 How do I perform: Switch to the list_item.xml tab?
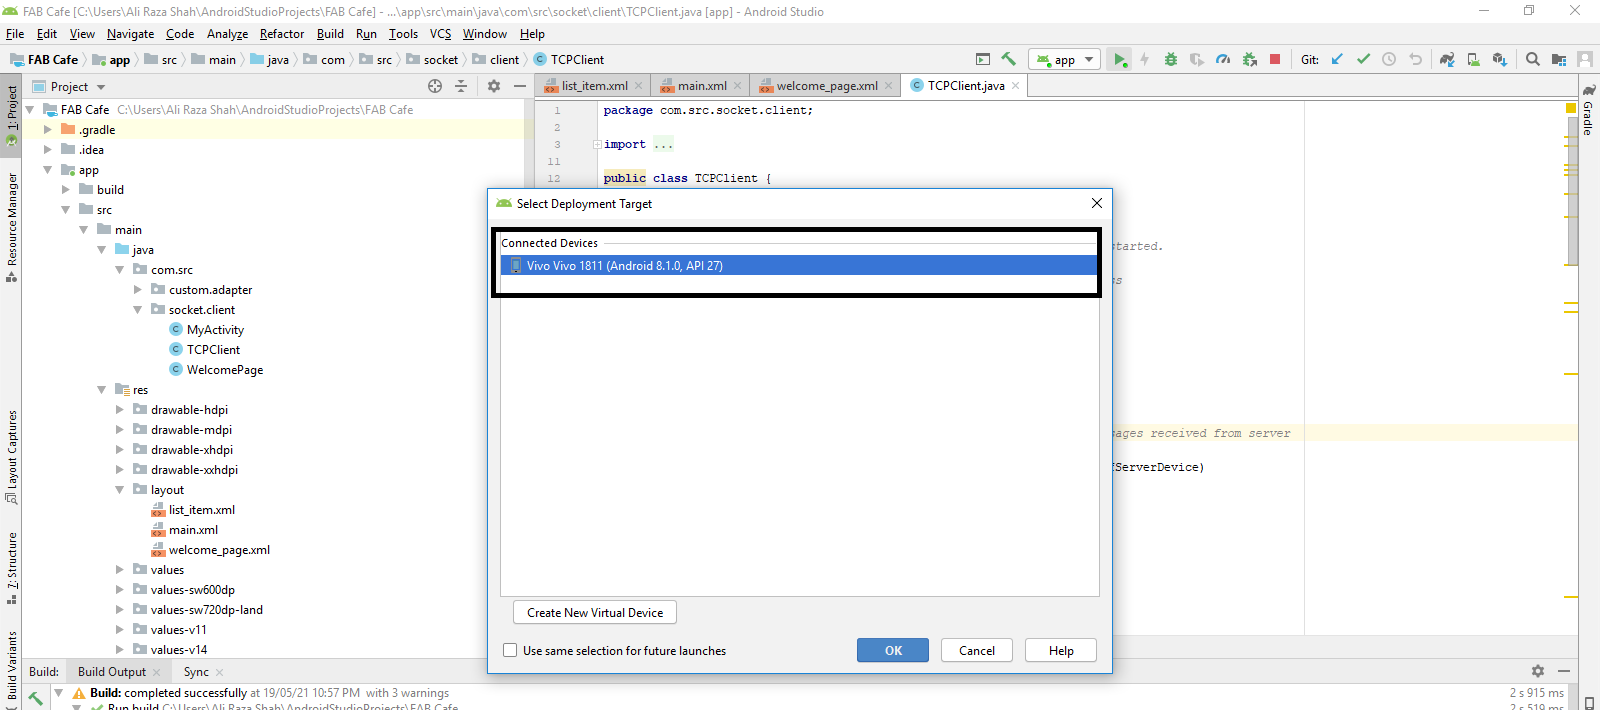594,86
